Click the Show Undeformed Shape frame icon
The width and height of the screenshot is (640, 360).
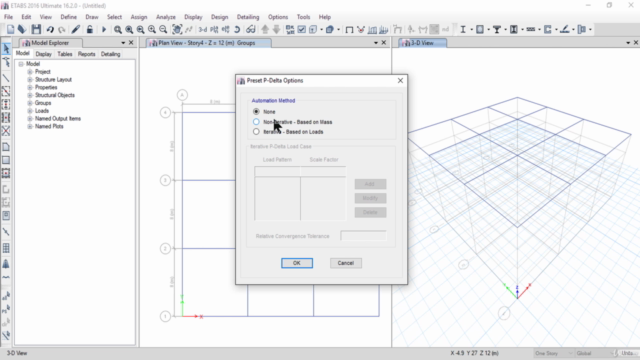pyautogui.click(x=349, y=29)
